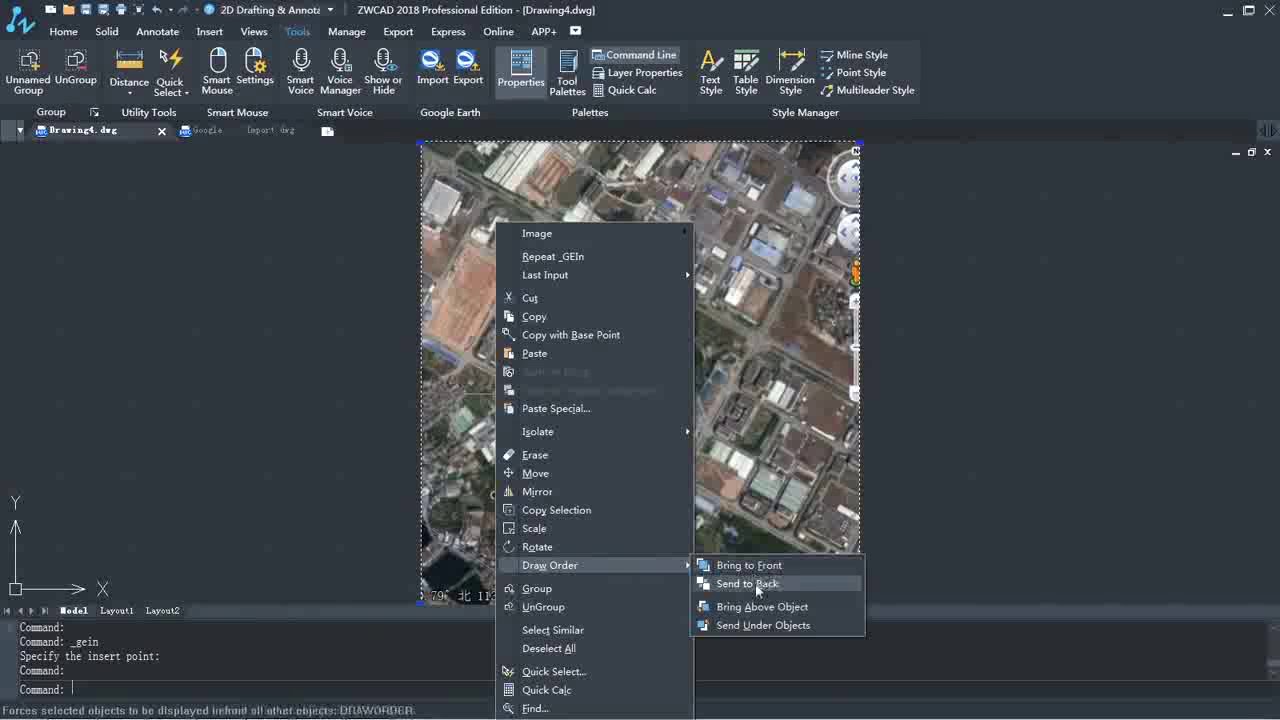Expand the Isolate submenu

click(x=594, y=432)
